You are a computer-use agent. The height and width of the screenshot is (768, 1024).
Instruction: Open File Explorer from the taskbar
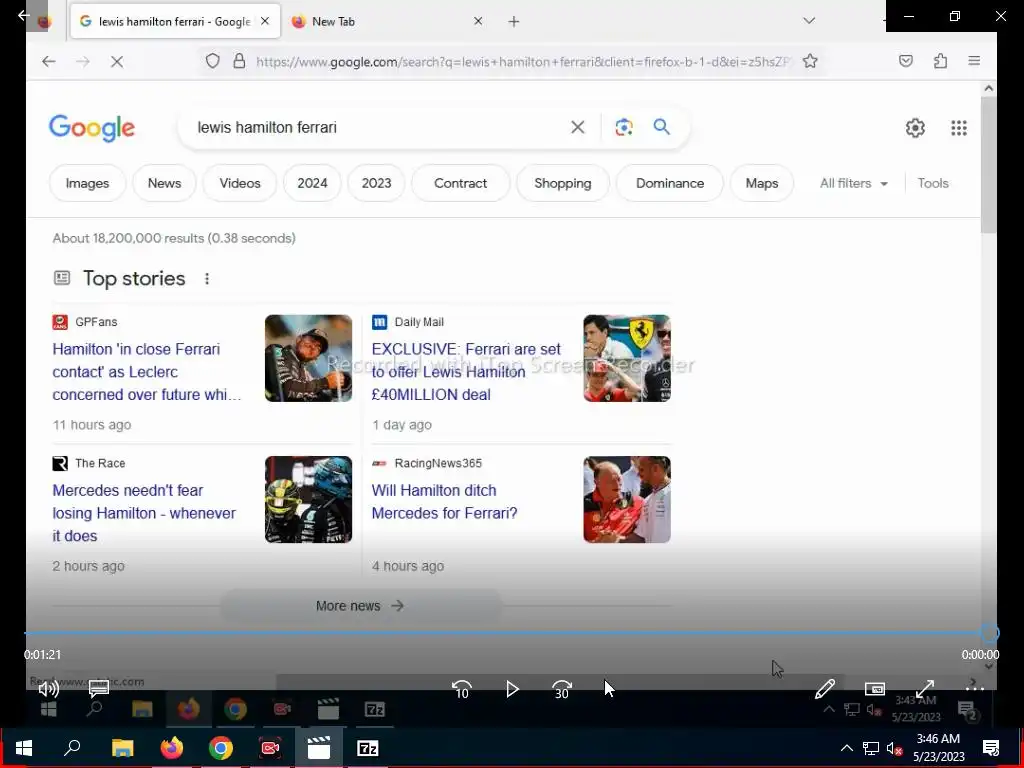coord(122,748)
